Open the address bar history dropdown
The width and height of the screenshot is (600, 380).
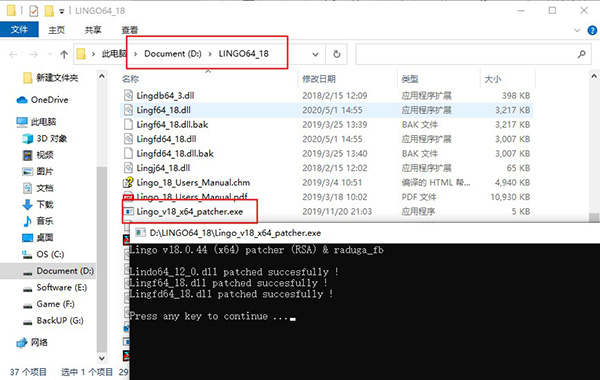click(x=315, y=54)
